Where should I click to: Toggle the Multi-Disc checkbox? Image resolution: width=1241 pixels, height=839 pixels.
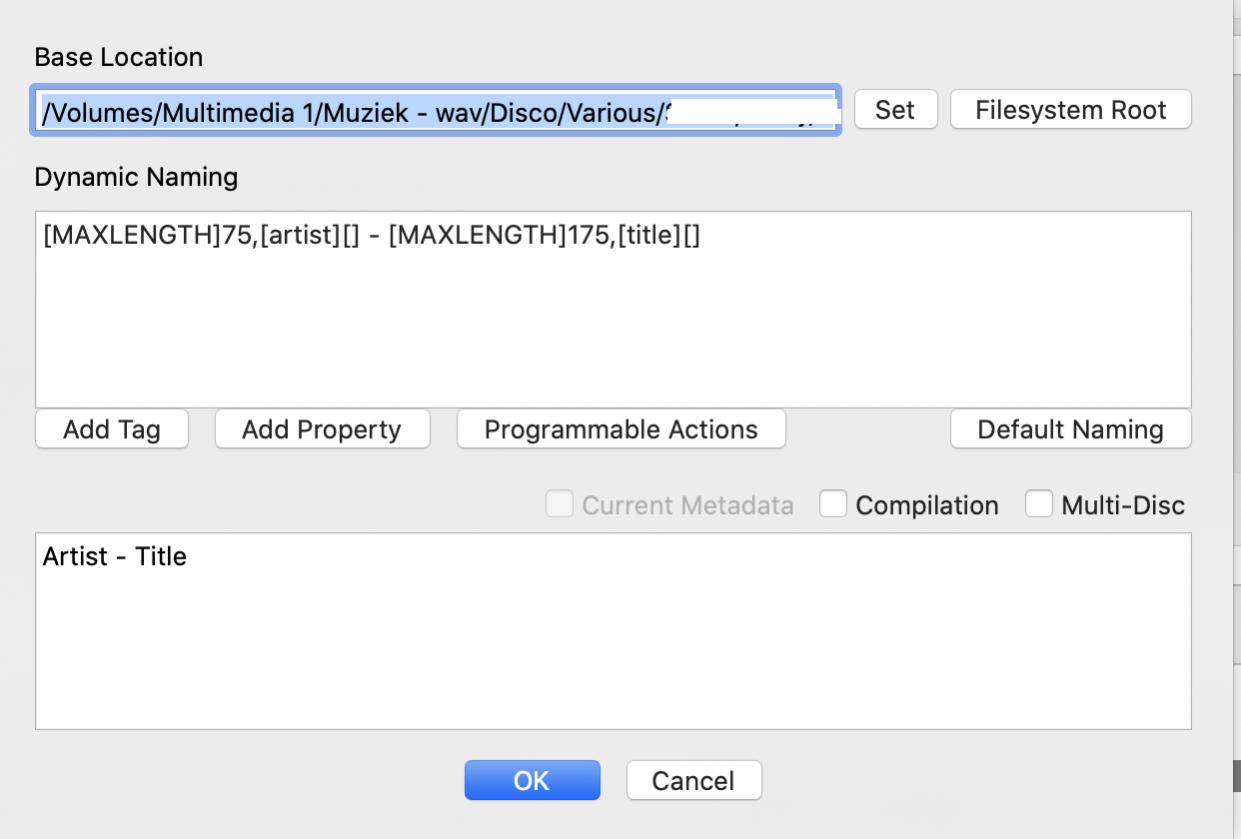[x=1039, y=505]
